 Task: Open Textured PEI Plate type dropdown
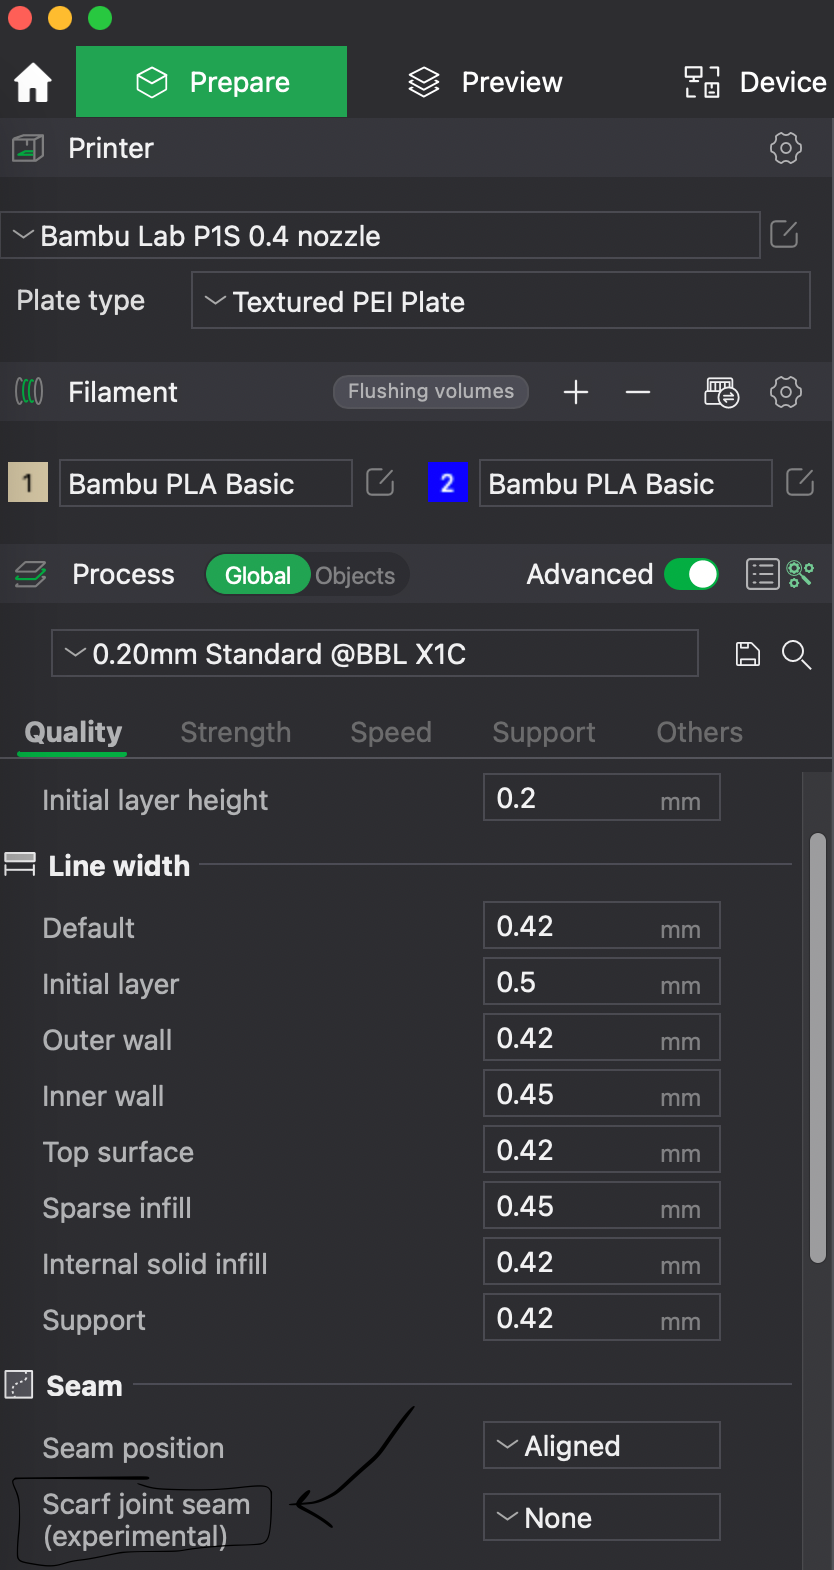coord(501,301)
